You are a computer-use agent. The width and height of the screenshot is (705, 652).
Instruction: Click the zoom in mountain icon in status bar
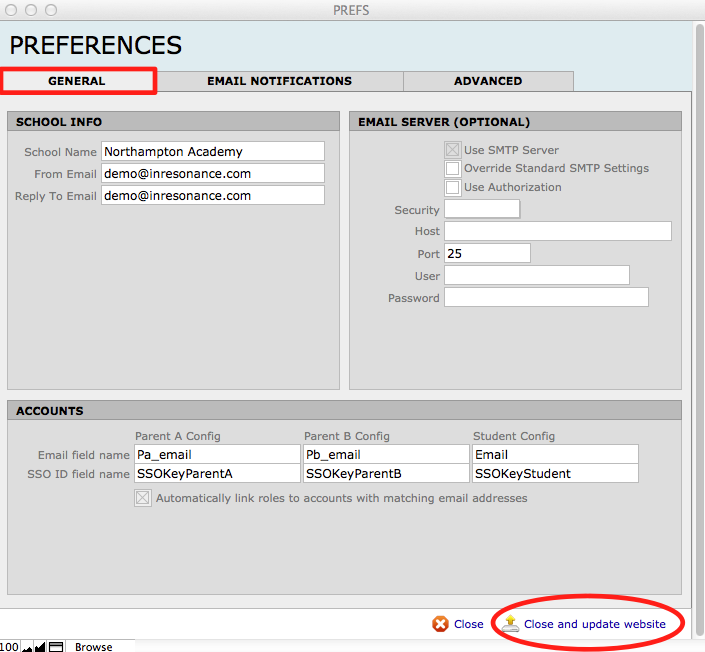(x=40, y=647)
